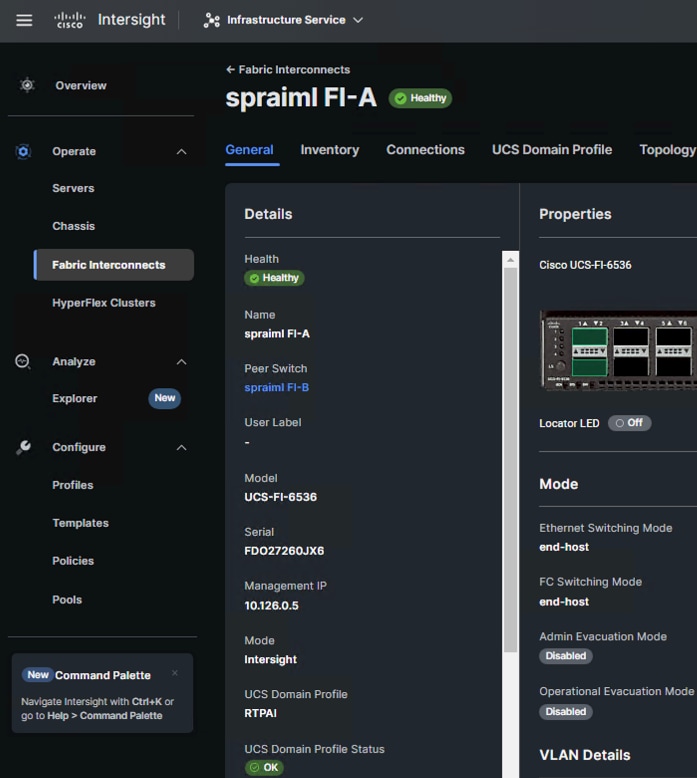Click the Ethernet Switching Mode end-host value
Screen dimensions: 697x778
point(564,547)
